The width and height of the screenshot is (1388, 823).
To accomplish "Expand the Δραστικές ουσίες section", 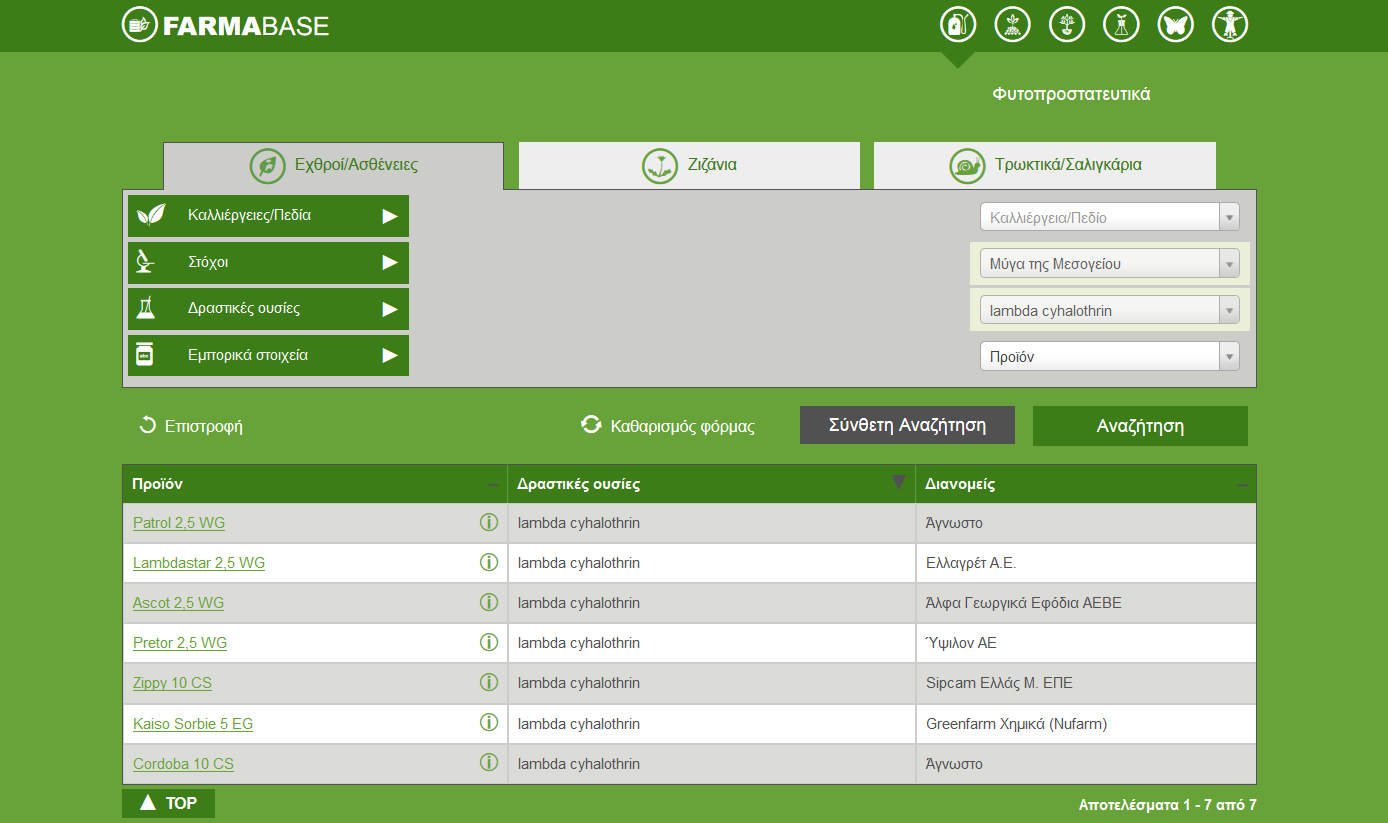I will [268, 309].
